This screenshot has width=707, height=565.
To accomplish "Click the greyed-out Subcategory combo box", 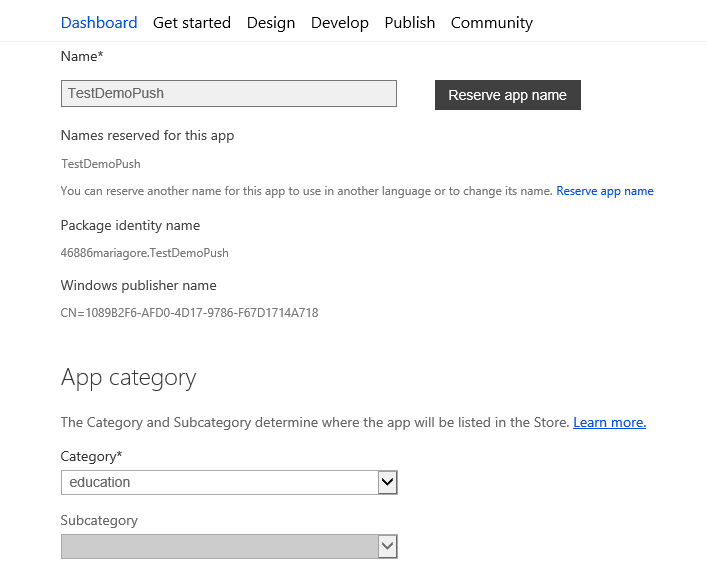I will [x=219, y=546].
